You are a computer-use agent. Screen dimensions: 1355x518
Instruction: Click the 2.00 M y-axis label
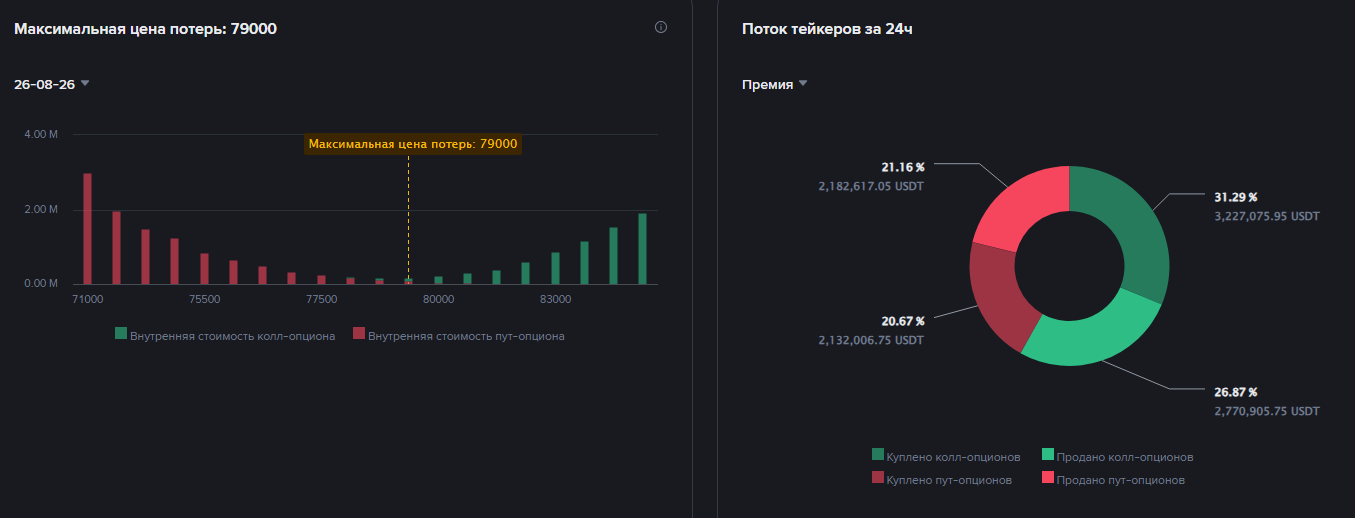(x=41, y=209)
